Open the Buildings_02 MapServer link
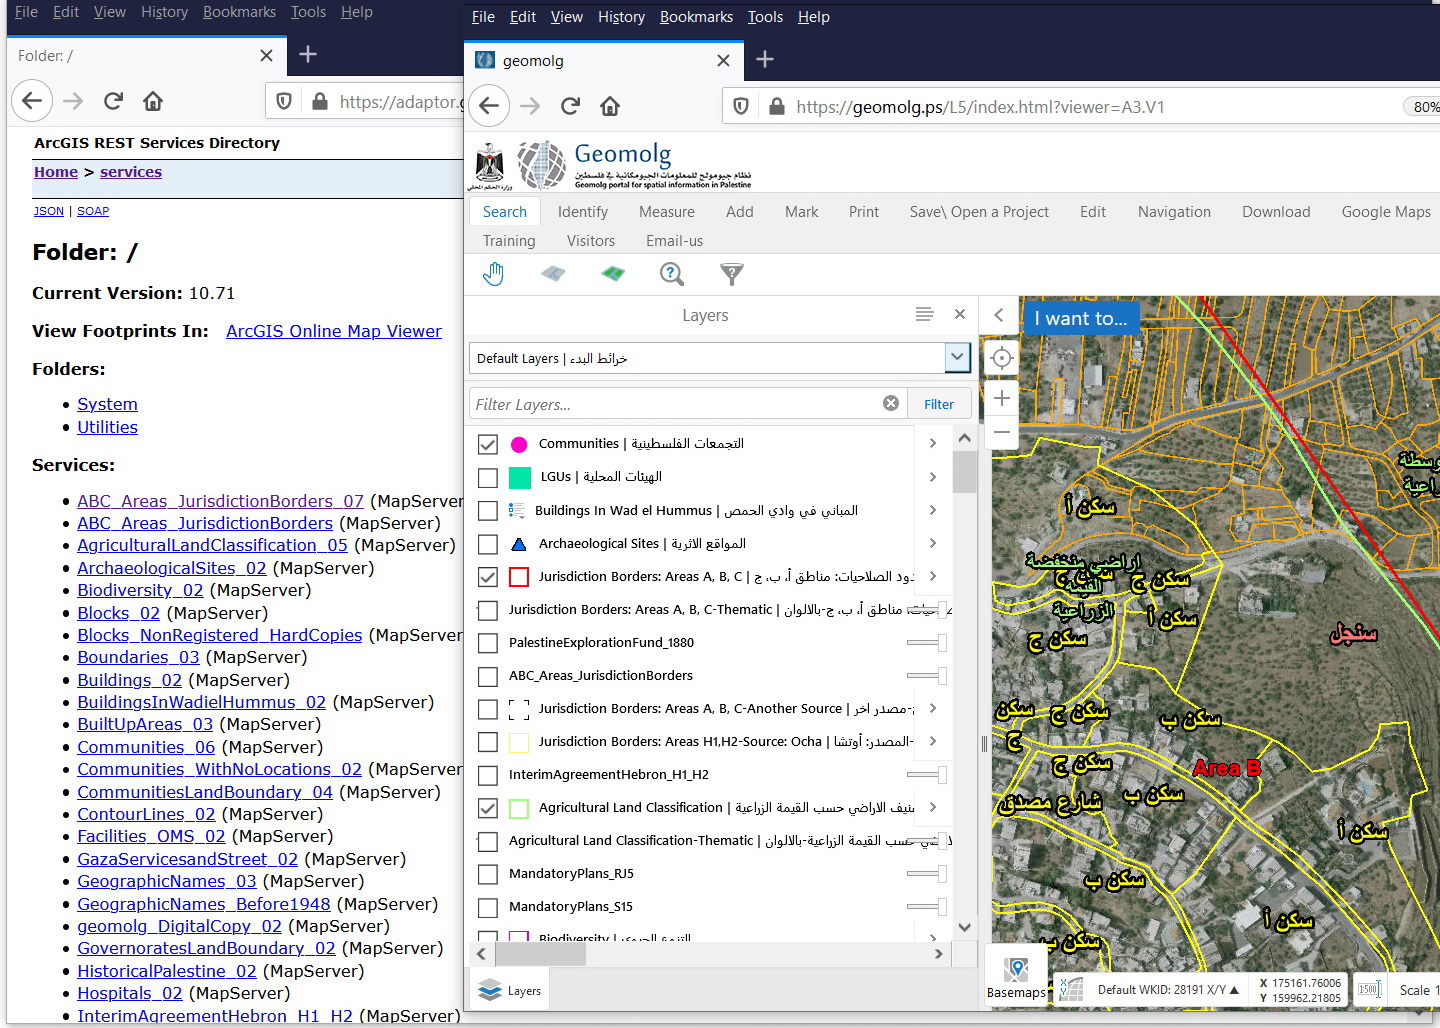 [x=130, y=680]
